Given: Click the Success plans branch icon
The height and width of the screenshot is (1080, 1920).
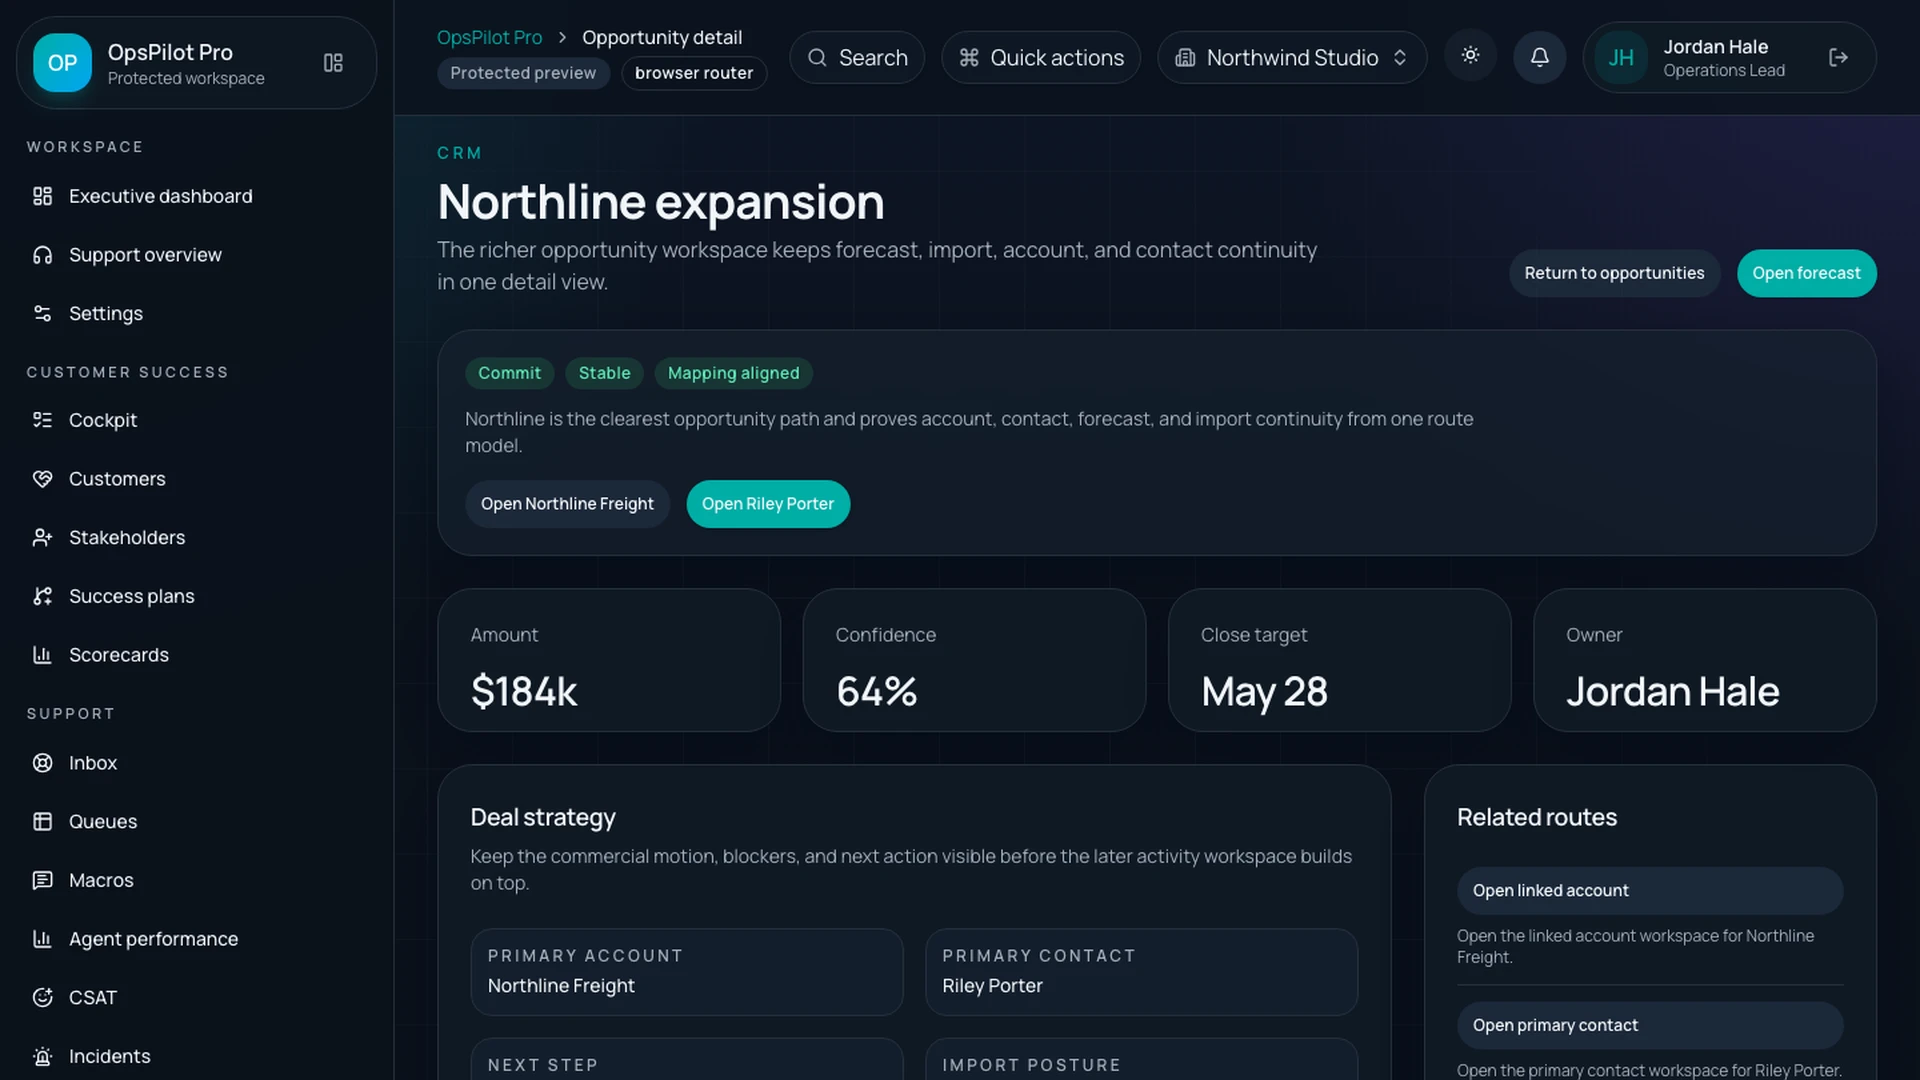Looking at the screenshot, I should [42, 596].
